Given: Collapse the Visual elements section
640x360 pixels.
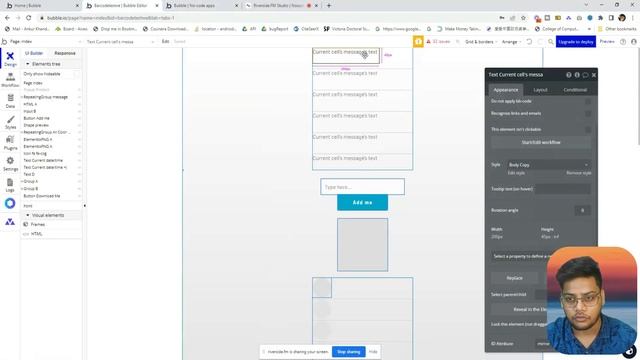Looking at the screenshot, I should (28, 215).
